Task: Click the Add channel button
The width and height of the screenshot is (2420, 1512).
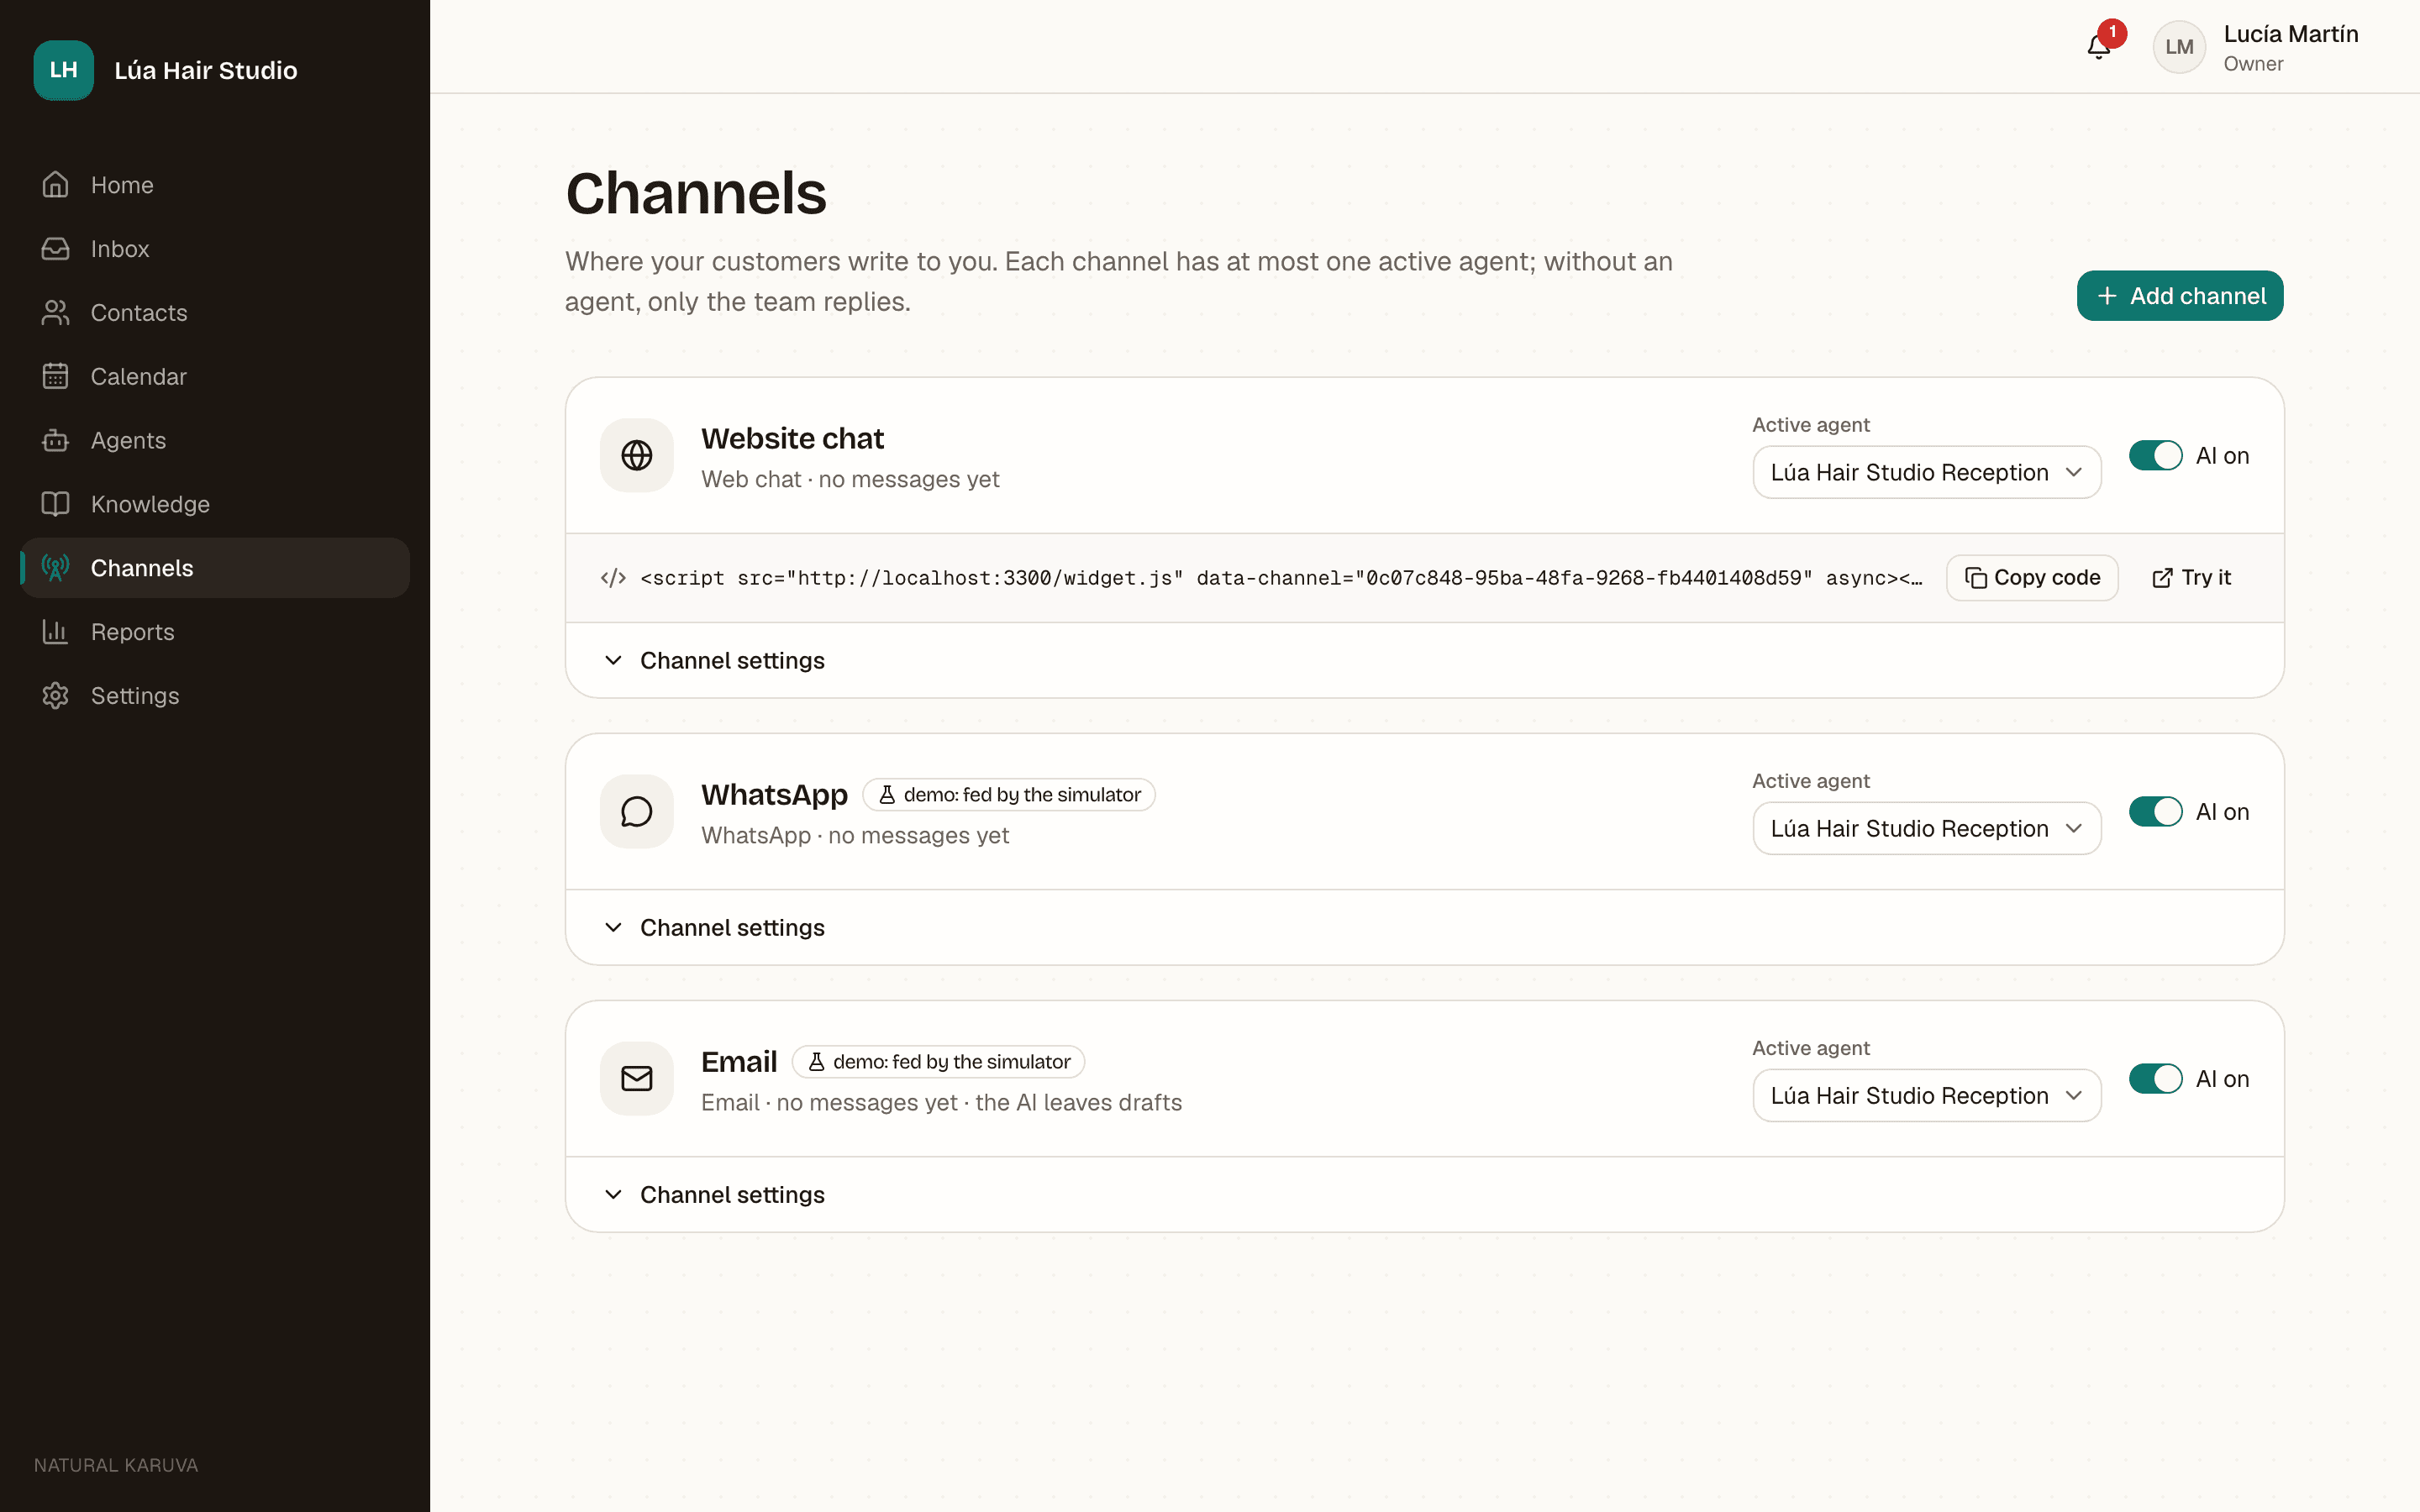Action: point(2180,296)
